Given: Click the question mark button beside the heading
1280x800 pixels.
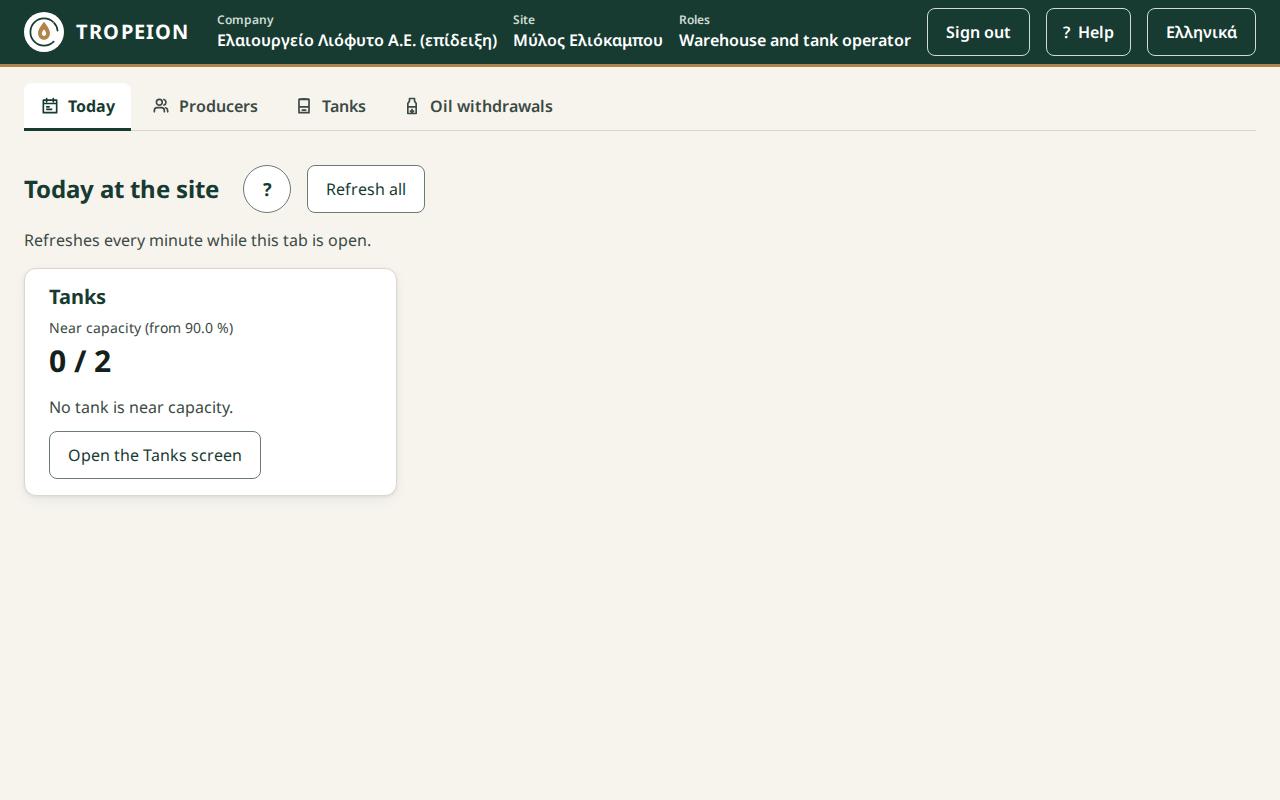Looking at the screenshot, I should [x=267, y=189].
